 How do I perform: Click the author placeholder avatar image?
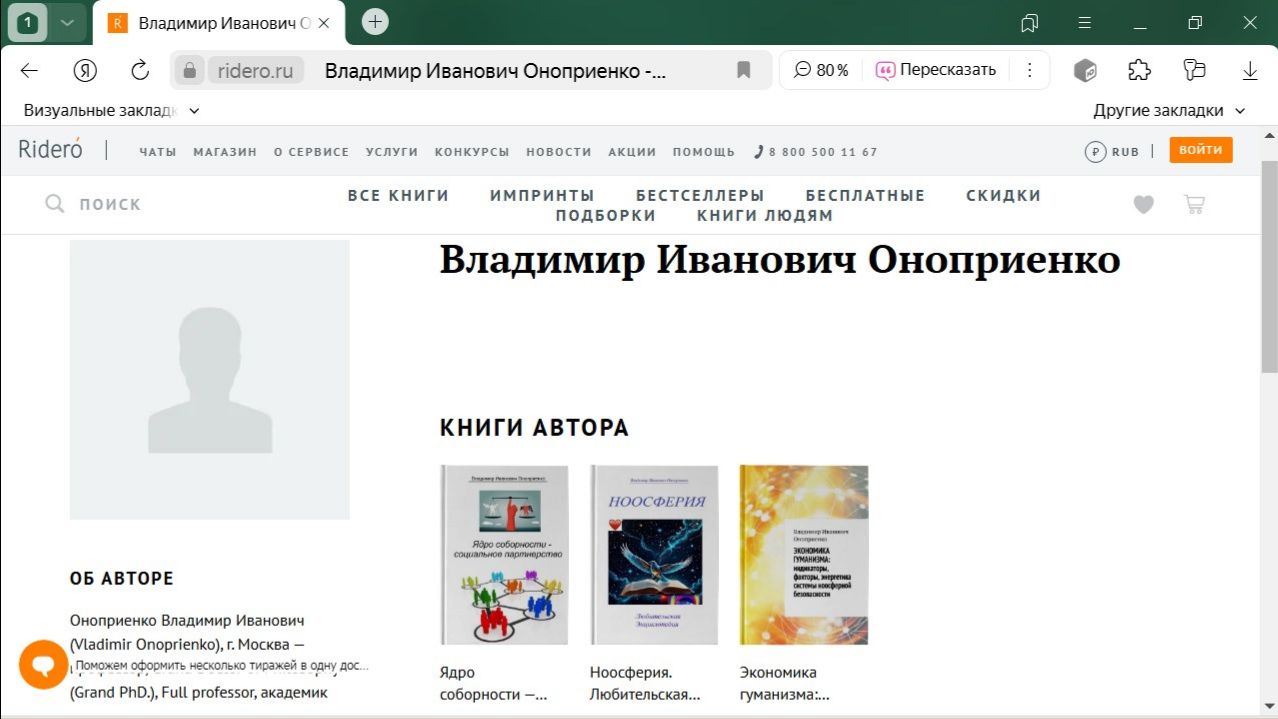(x=210, y=379)
